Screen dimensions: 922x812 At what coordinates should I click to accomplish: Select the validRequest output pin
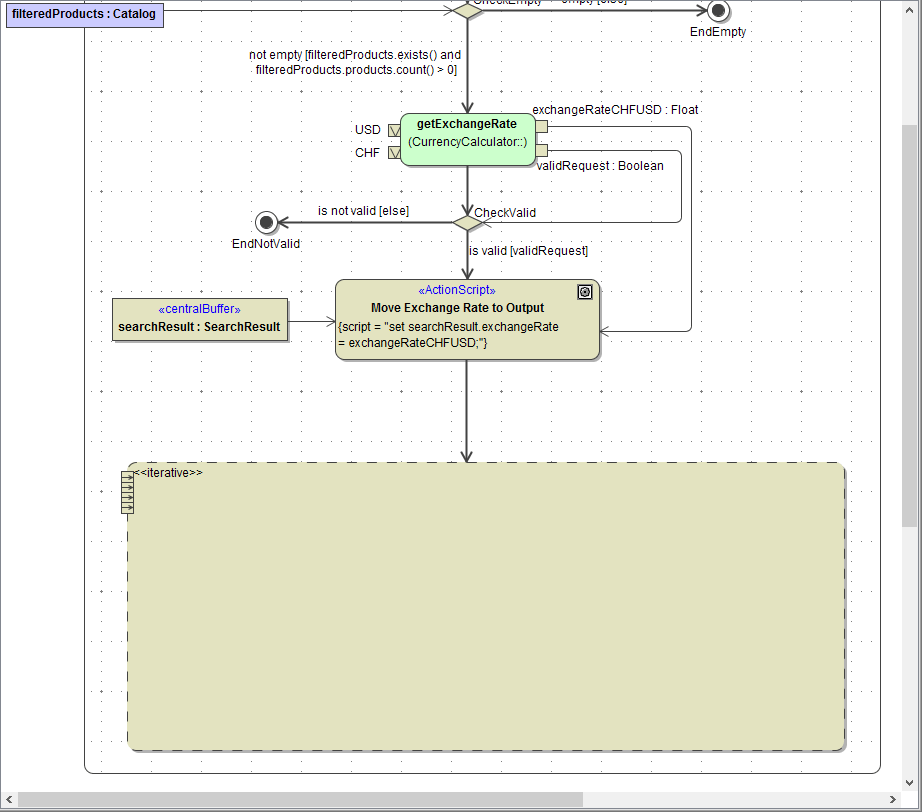click(x=542, y=150)
